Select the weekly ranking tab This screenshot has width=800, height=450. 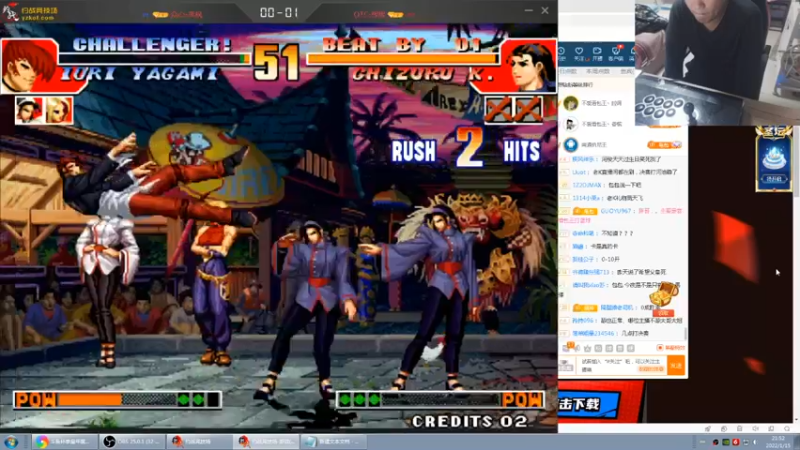[596, 71]
